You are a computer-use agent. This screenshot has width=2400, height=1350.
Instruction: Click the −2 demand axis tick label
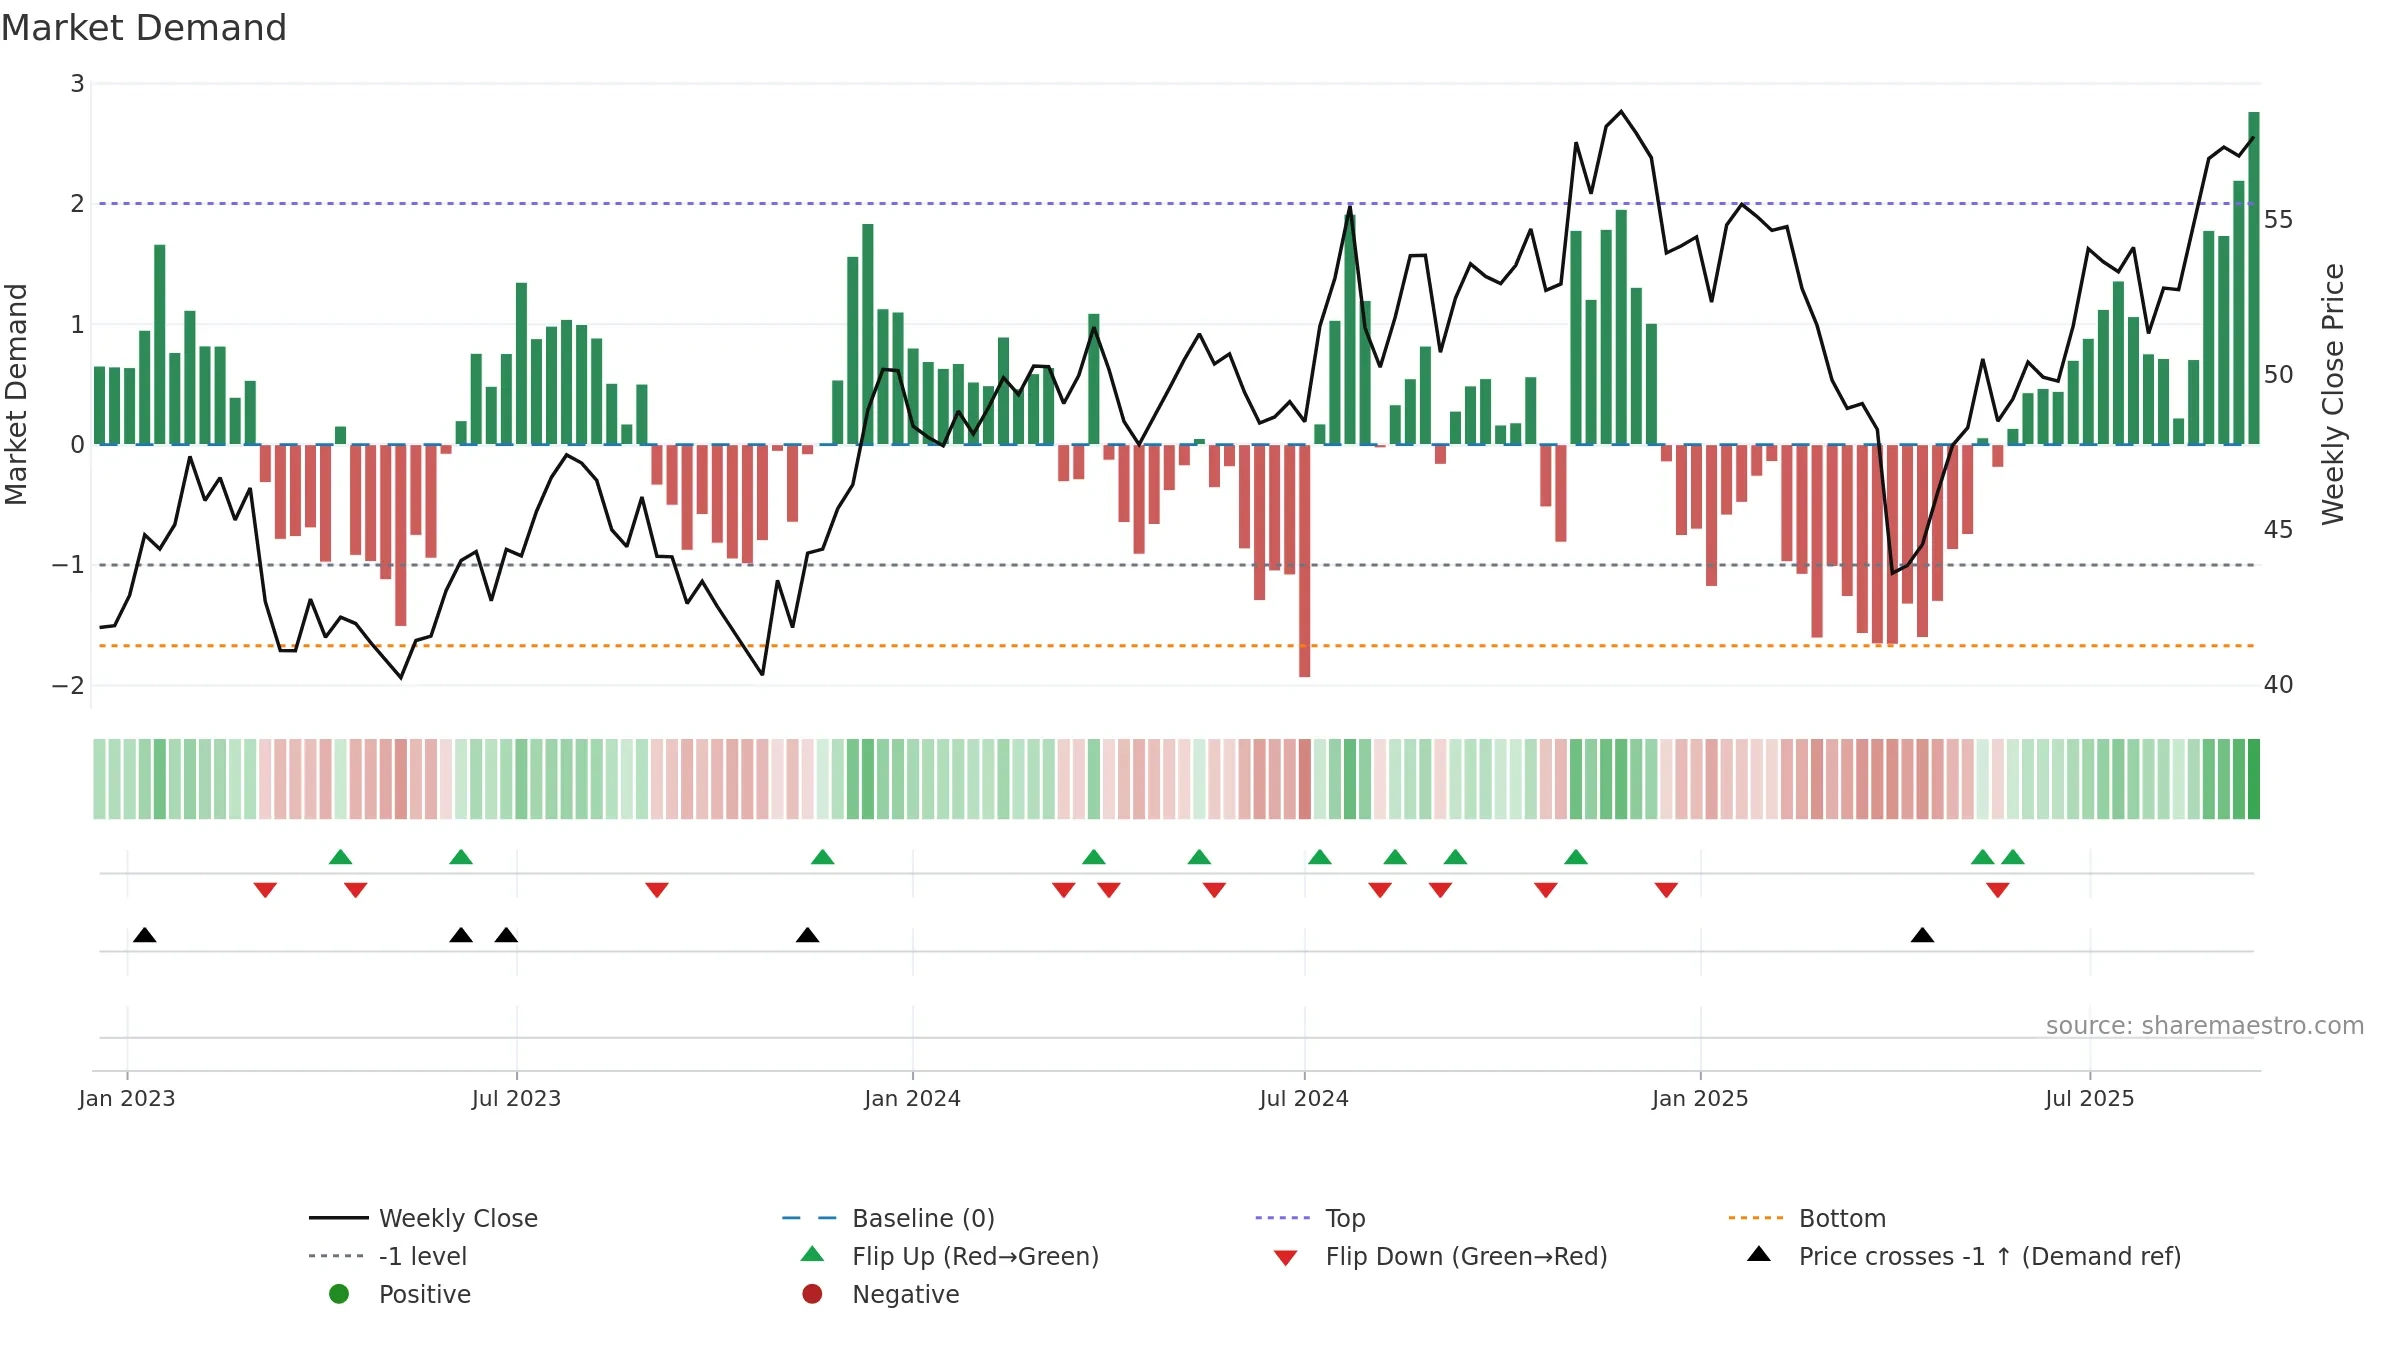(68, 686)
